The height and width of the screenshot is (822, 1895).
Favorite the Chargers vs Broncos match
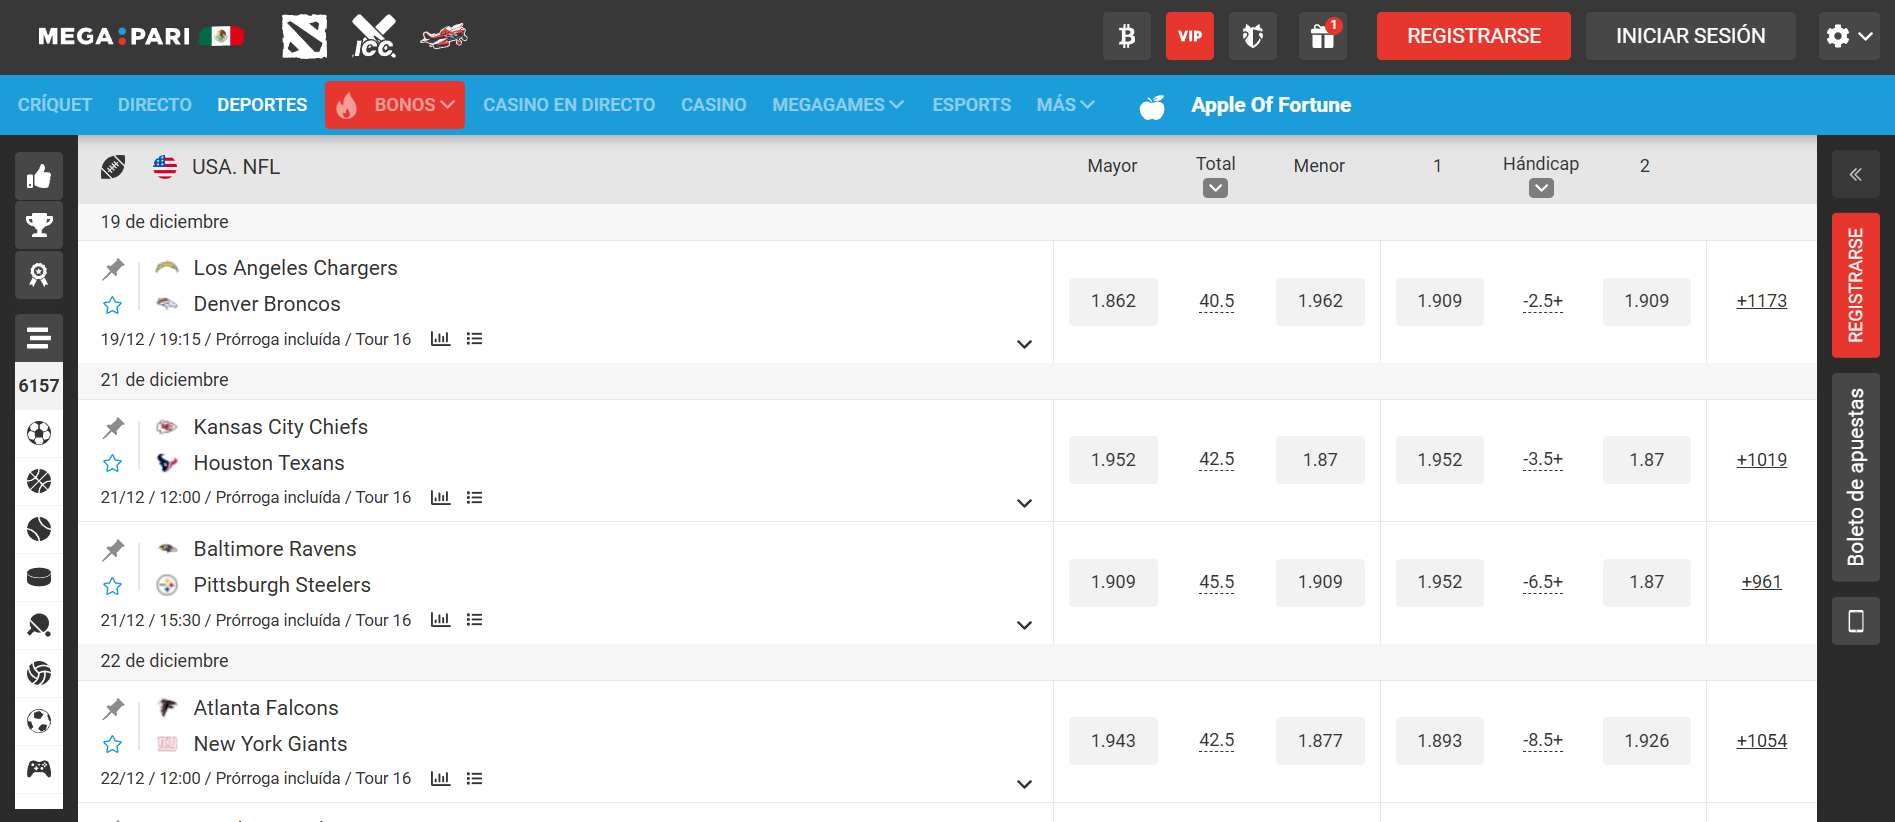coord(112,305)
